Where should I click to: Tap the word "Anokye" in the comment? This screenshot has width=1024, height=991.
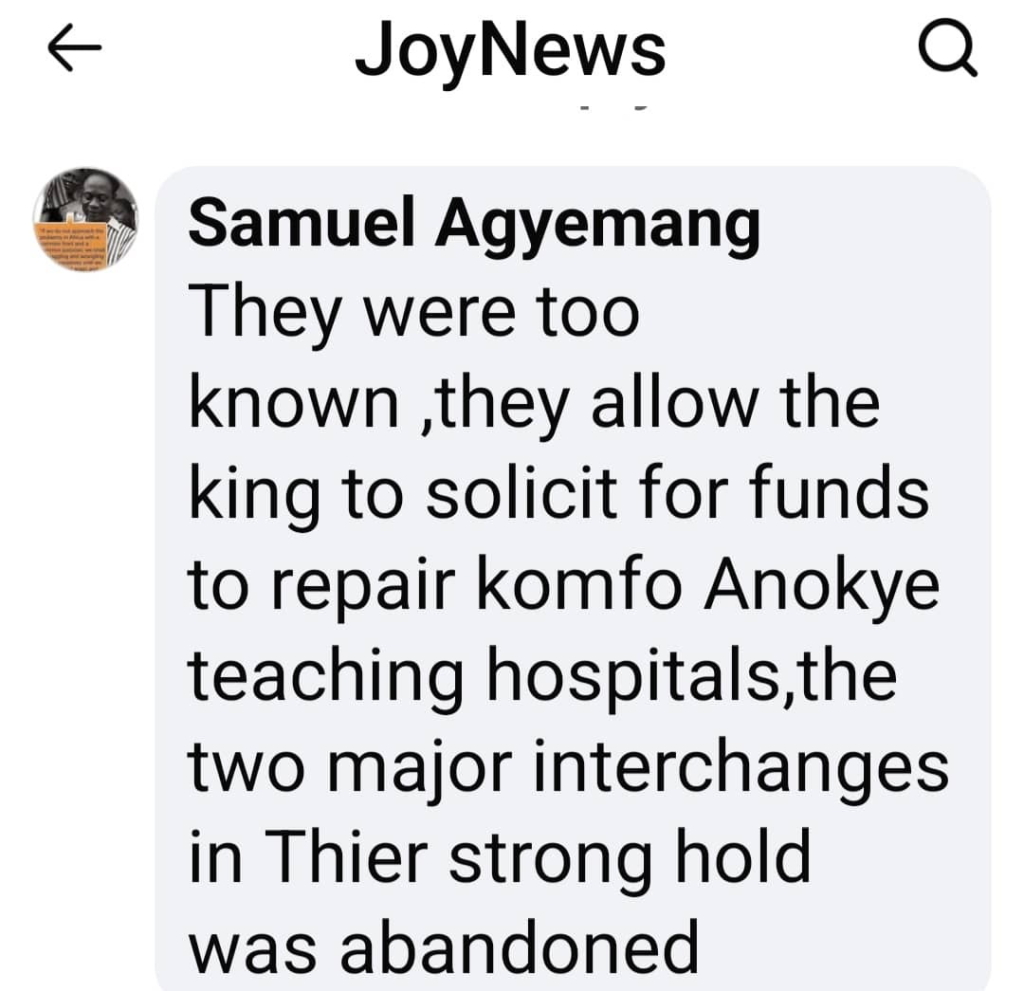822,585
